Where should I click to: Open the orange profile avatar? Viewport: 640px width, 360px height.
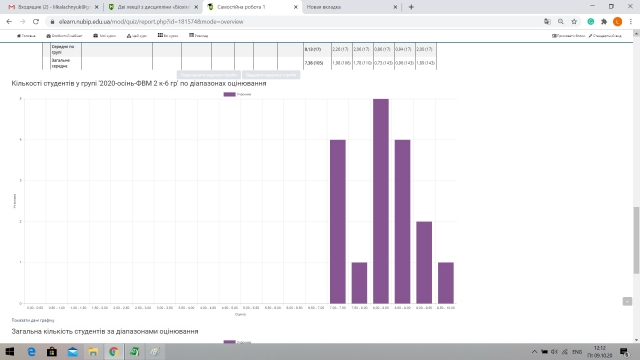(x=618, y=22)
